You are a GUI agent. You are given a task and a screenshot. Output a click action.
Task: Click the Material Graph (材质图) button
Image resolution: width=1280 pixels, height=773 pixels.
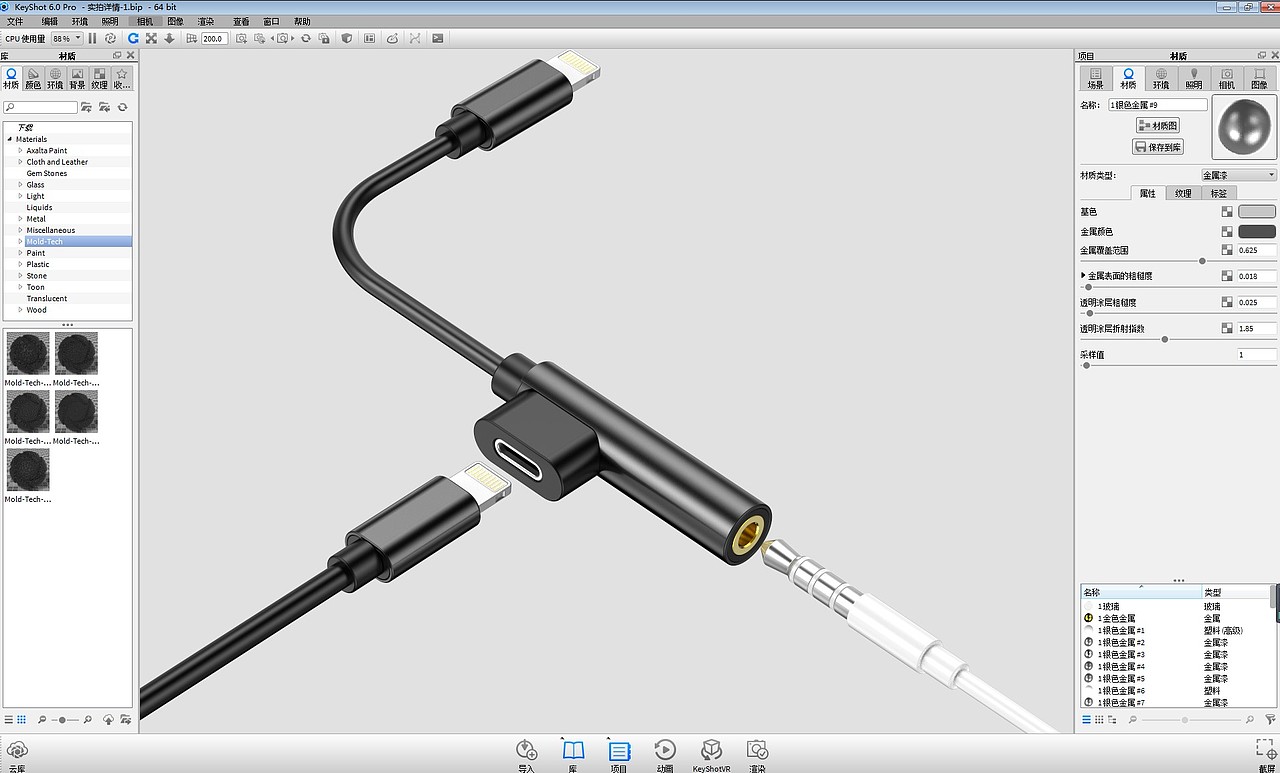(x=1159, y=125)
